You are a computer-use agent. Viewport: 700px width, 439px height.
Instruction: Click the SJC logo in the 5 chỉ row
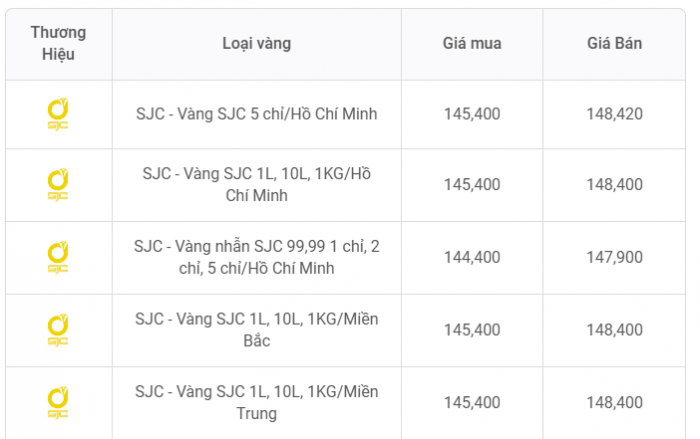[x=58, y=114]
